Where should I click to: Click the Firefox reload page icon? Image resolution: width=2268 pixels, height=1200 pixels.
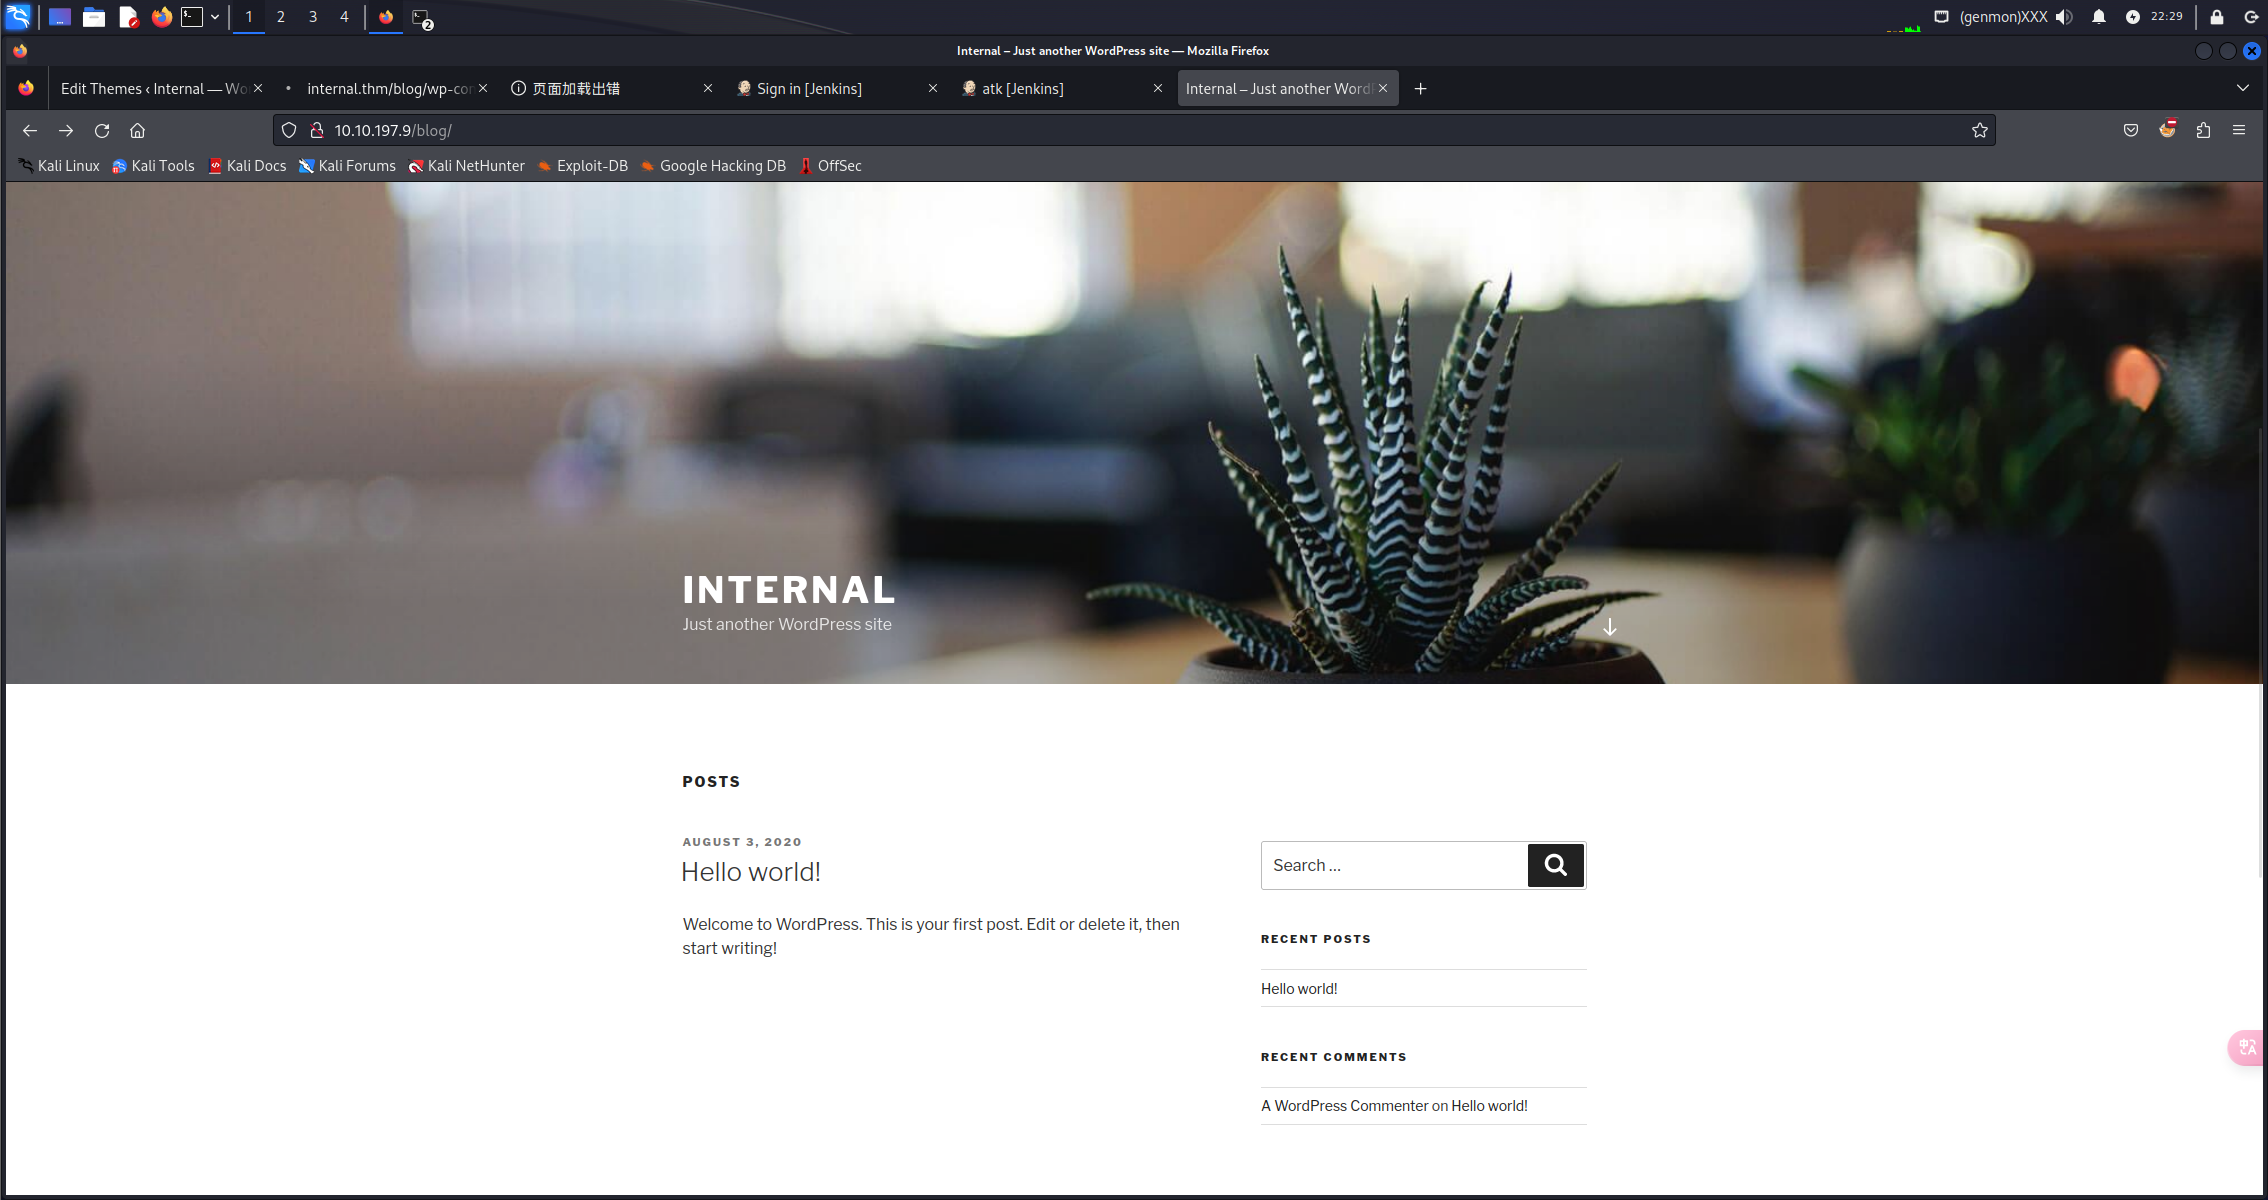click(x=102, y=131)
